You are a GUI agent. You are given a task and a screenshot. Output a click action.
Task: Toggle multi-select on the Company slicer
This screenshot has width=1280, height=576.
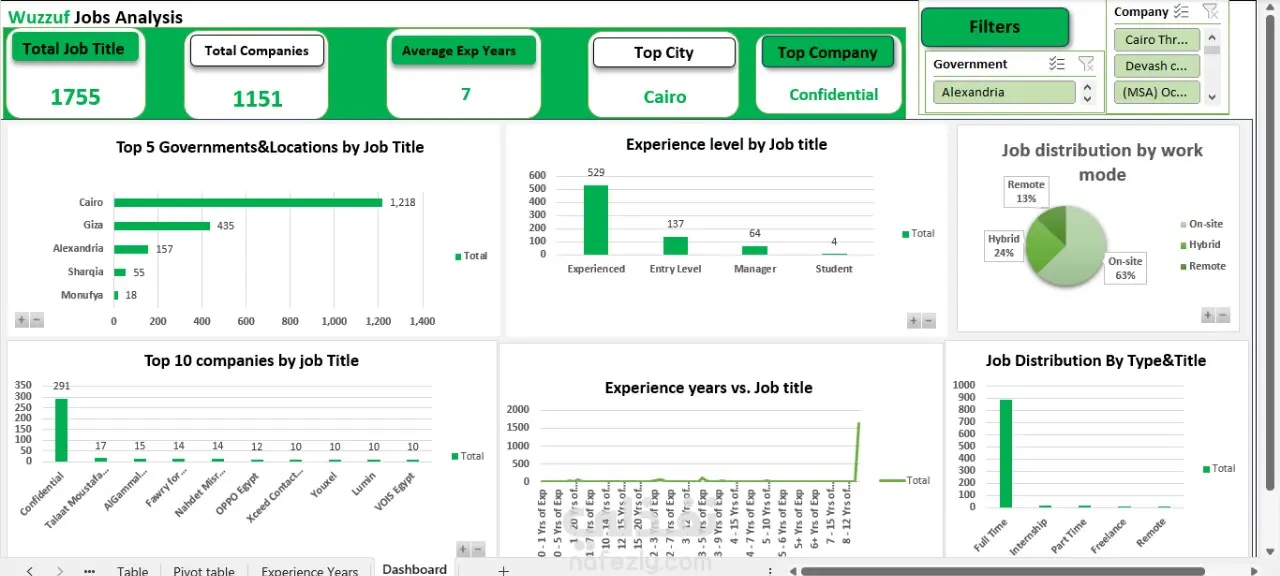(1181, 11)
